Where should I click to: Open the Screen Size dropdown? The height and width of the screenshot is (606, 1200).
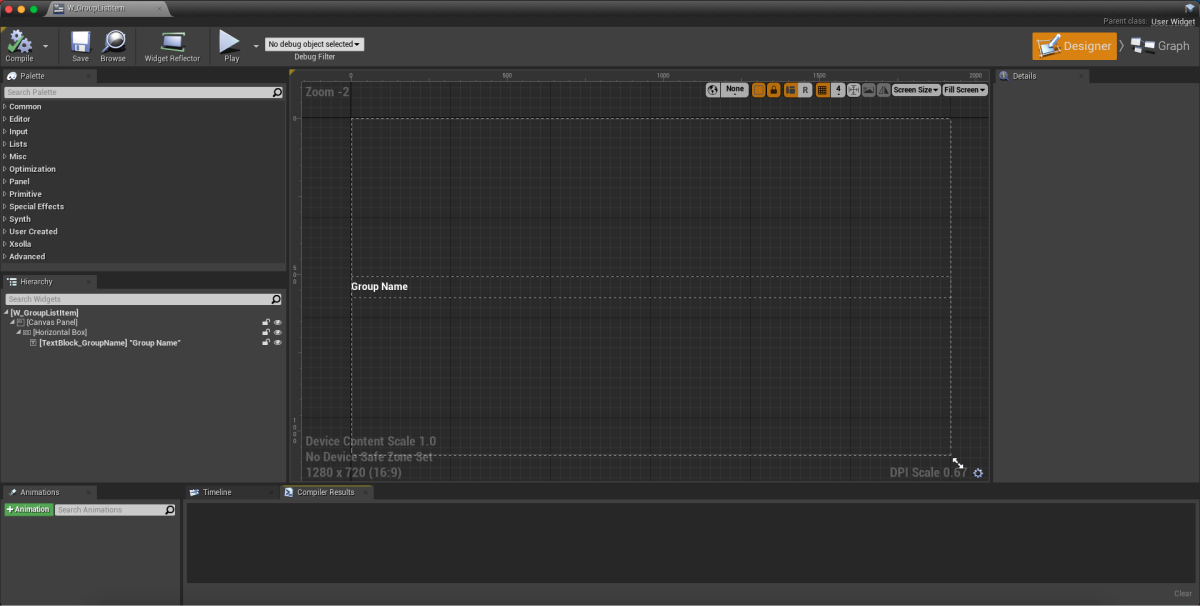coord(915,90)
